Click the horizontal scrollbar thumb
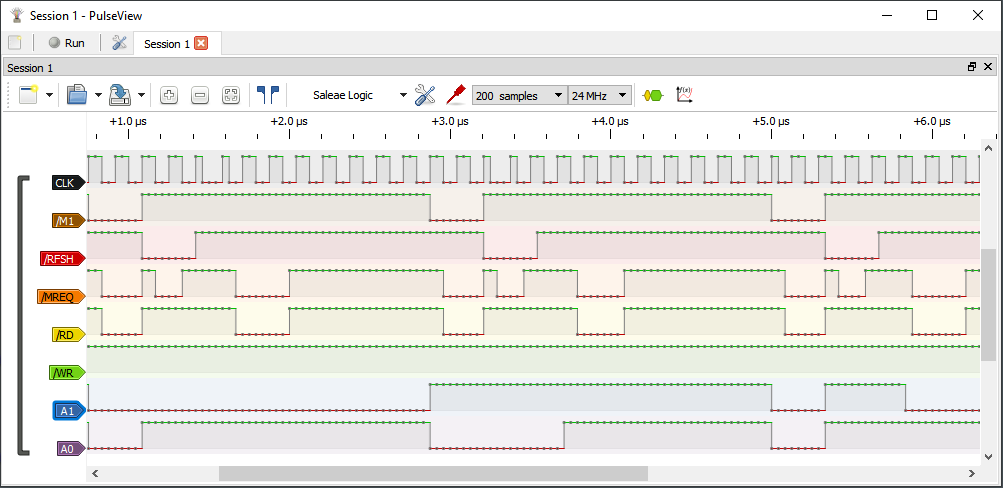 point(432,473)
